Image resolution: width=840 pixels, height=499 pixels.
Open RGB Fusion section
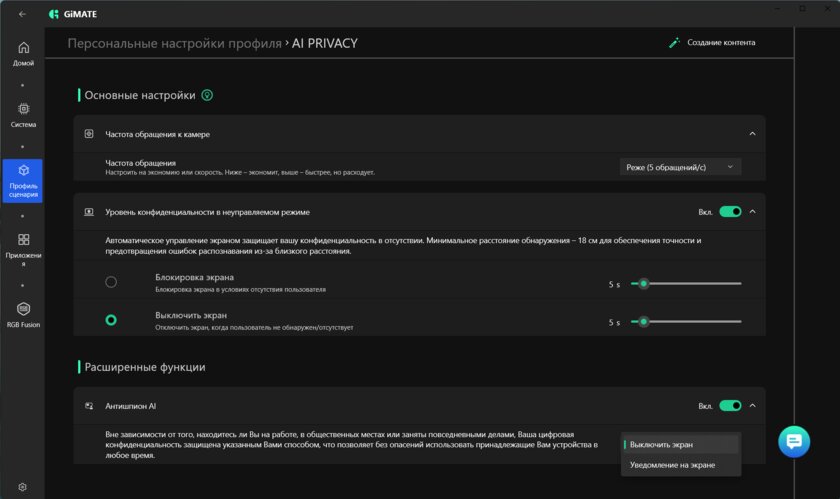click(23, 315)
